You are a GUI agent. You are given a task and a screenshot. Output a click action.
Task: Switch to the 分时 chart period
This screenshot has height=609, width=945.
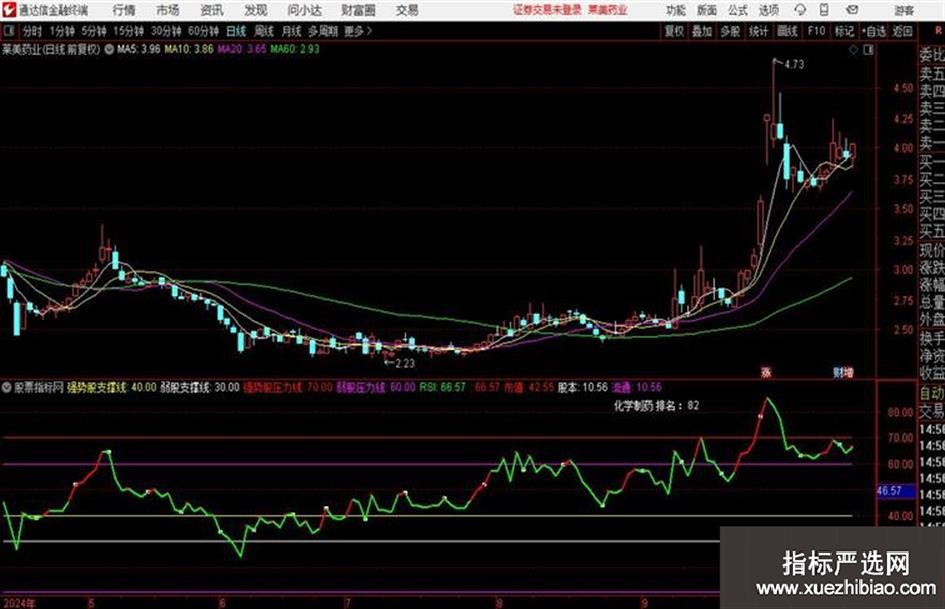point(32,31)
